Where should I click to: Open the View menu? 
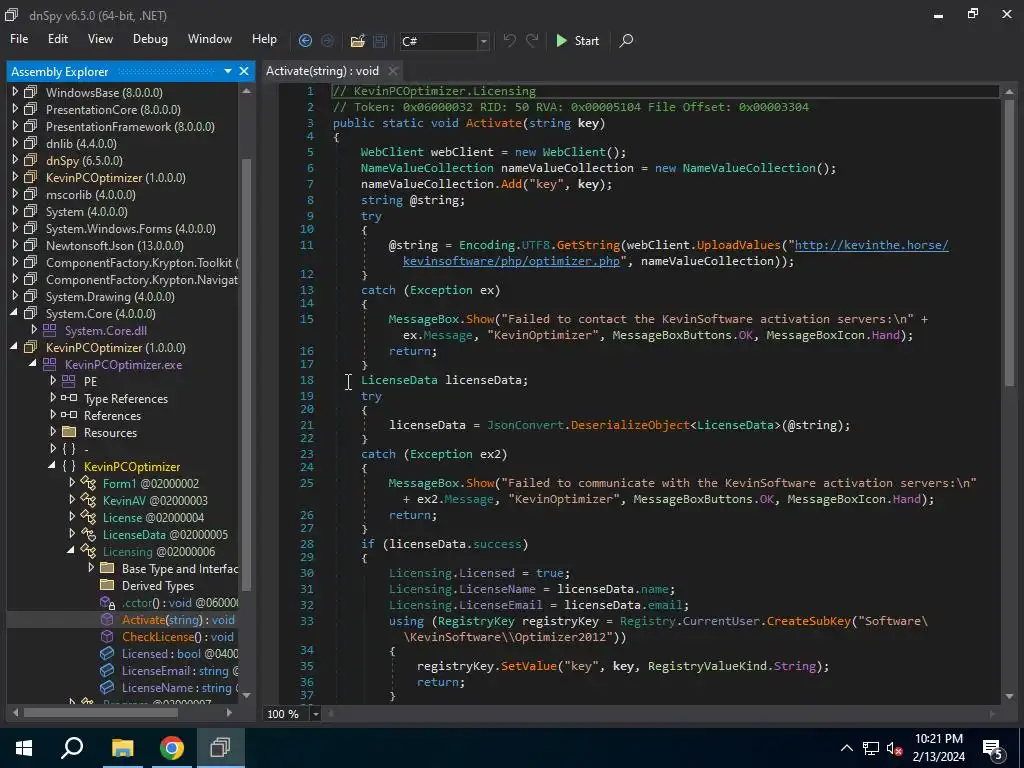tap(100, 39)
